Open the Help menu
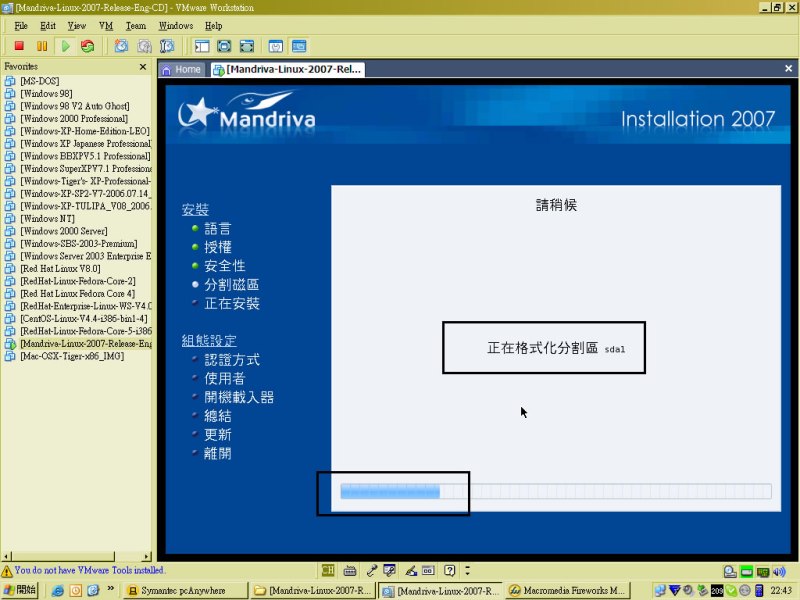The height and width of the screenshot is (600, 800). 213,26
